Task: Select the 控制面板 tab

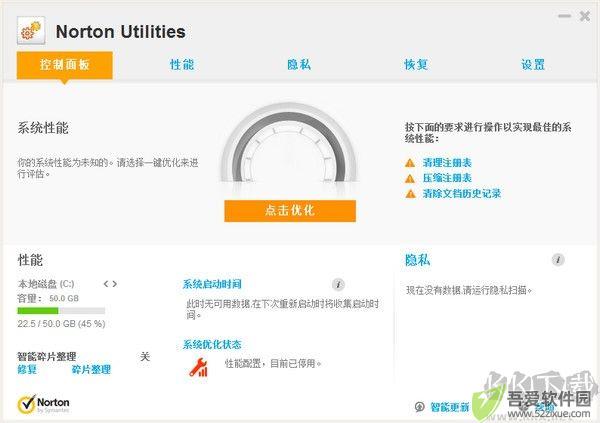Action: (x=65, y=65)
